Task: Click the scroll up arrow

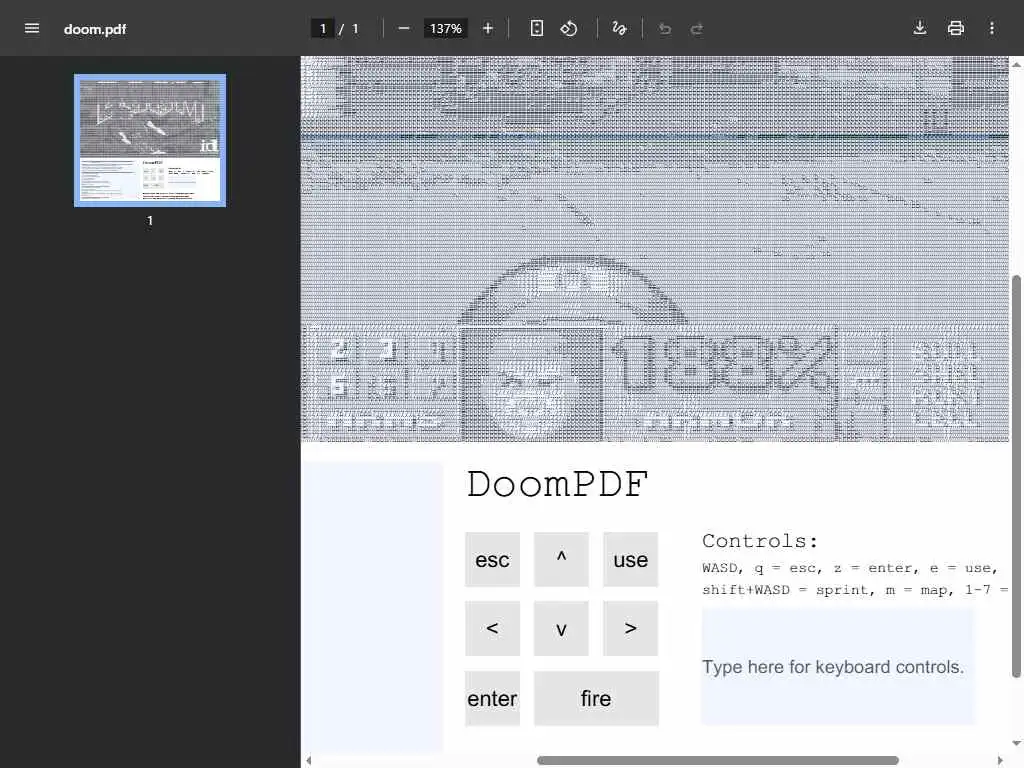Action: pos(1016,64)
